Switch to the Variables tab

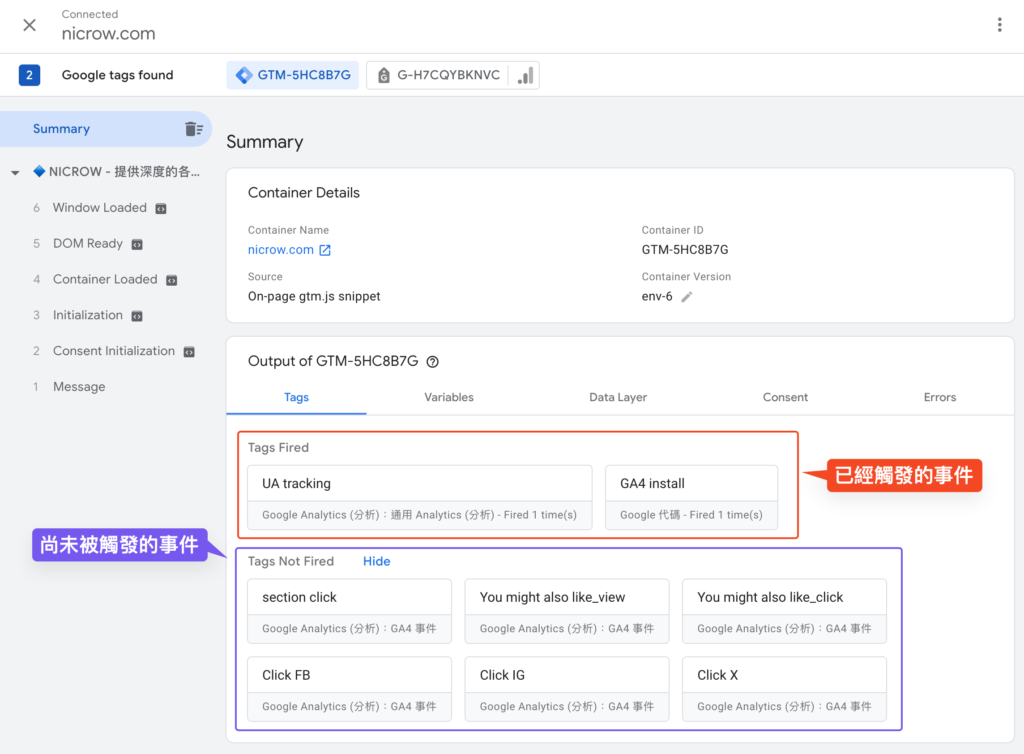point(449,398)
